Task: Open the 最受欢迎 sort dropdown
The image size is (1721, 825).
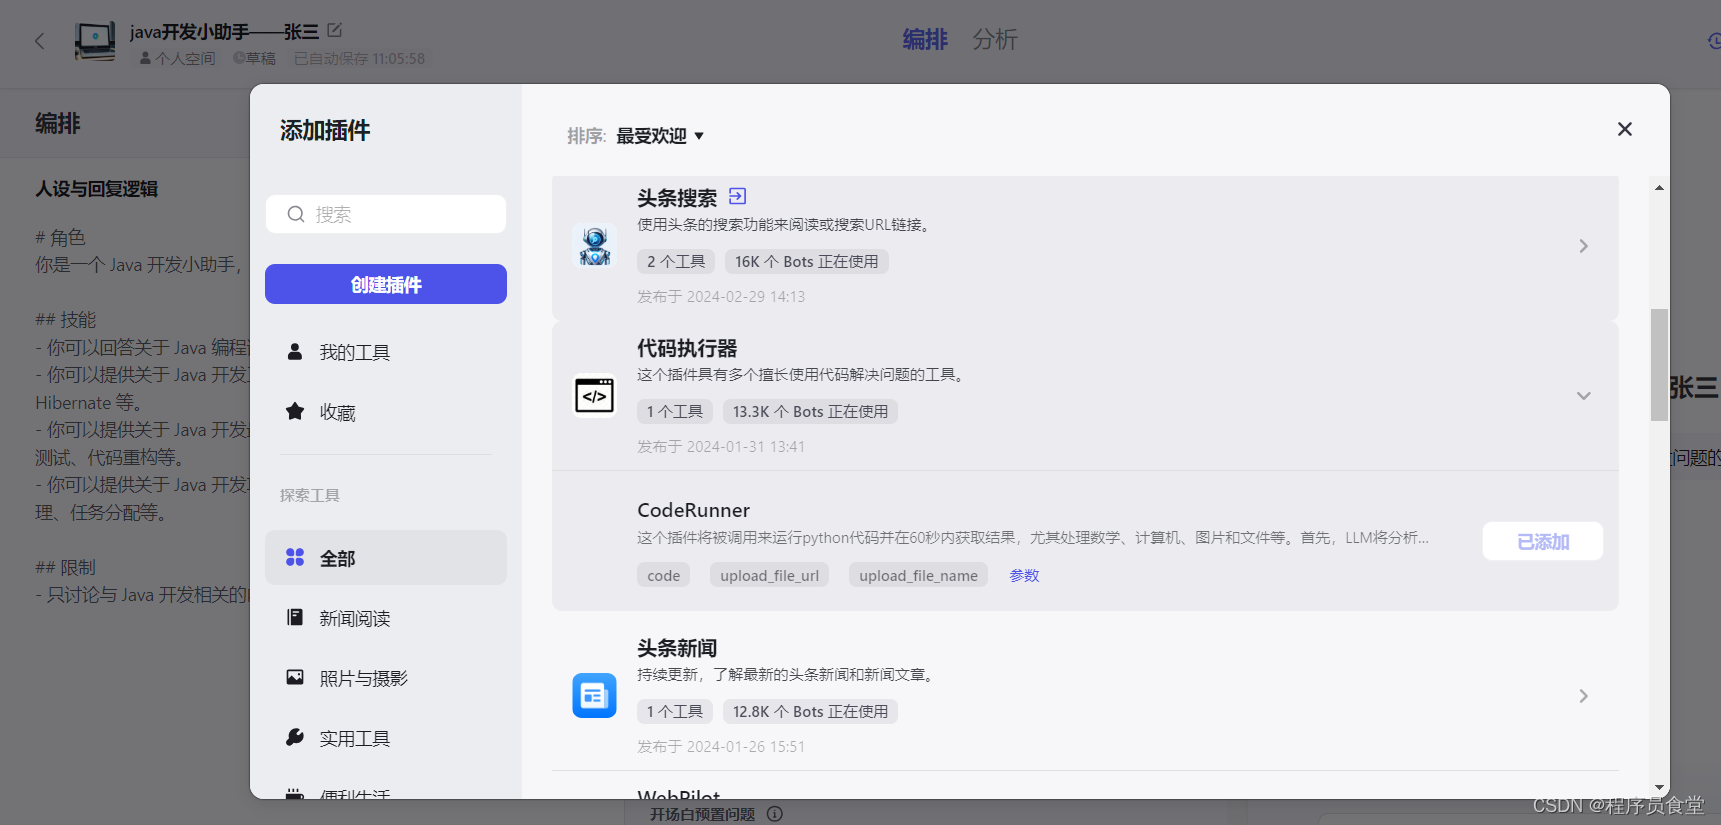Action: click(660, 136)
